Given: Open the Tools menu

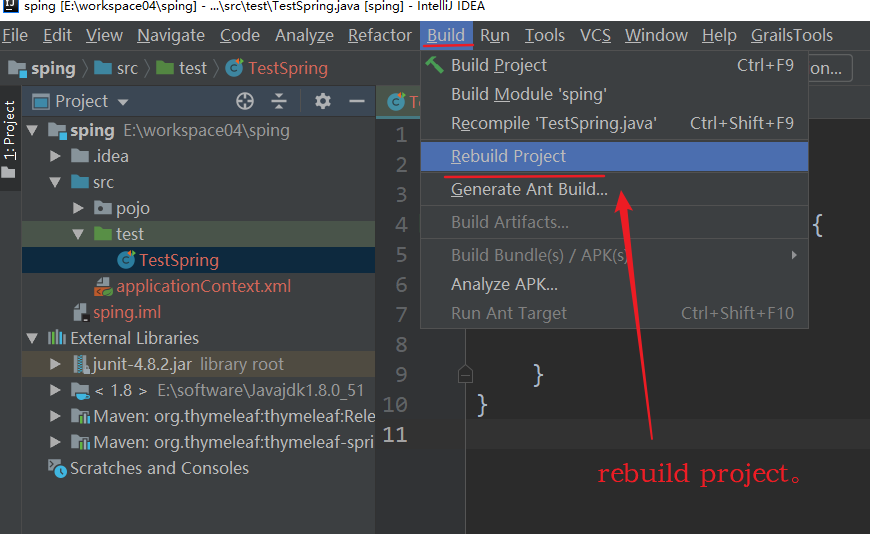Looking at the screenshot, I should (x=545, y=35).
